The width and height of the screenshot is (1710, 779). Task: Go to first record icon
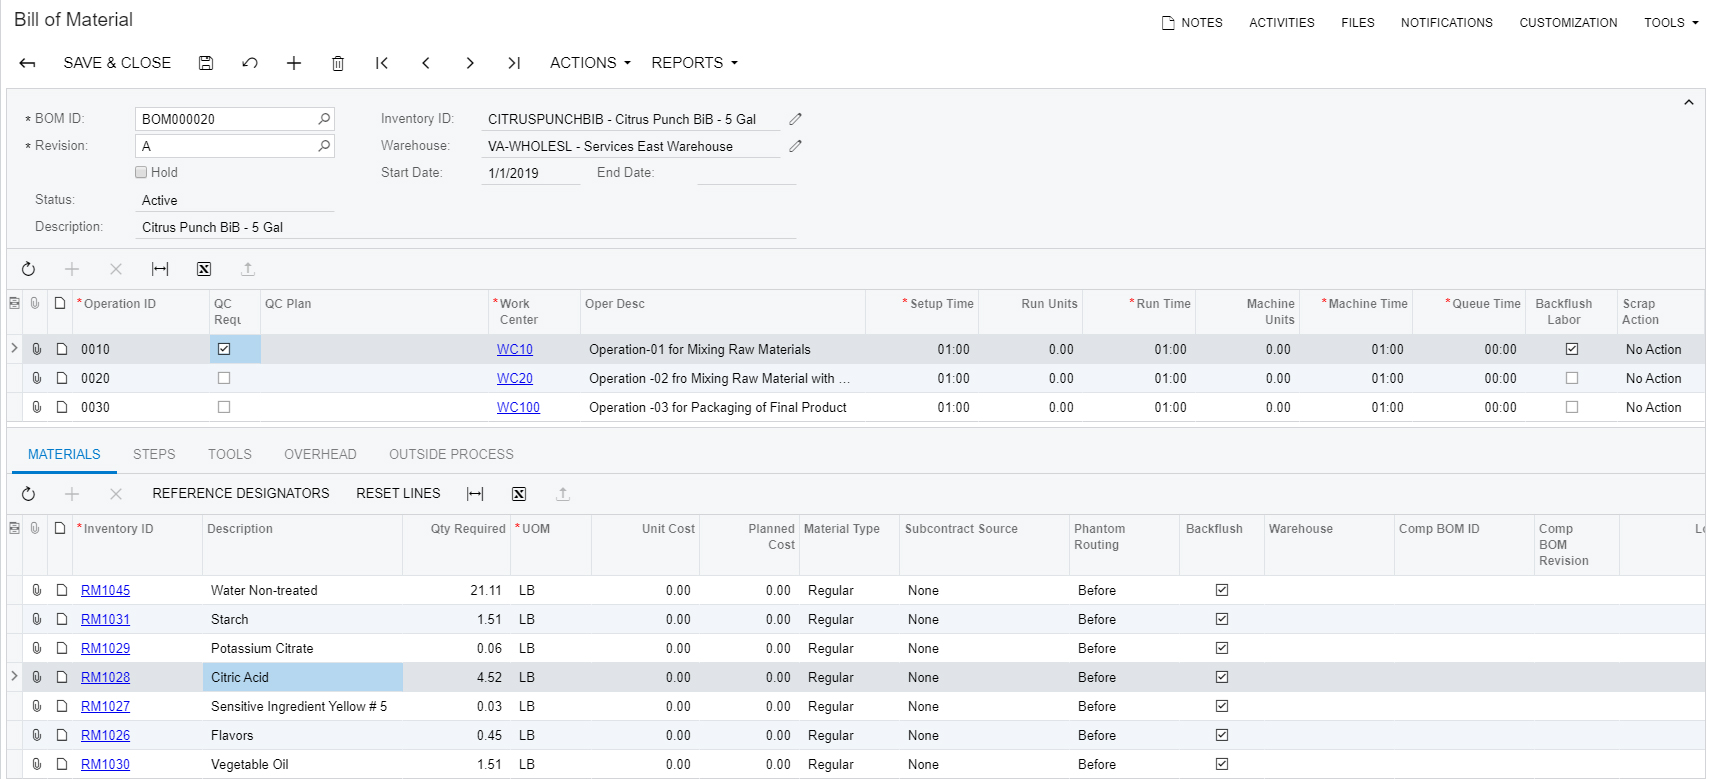382,63
